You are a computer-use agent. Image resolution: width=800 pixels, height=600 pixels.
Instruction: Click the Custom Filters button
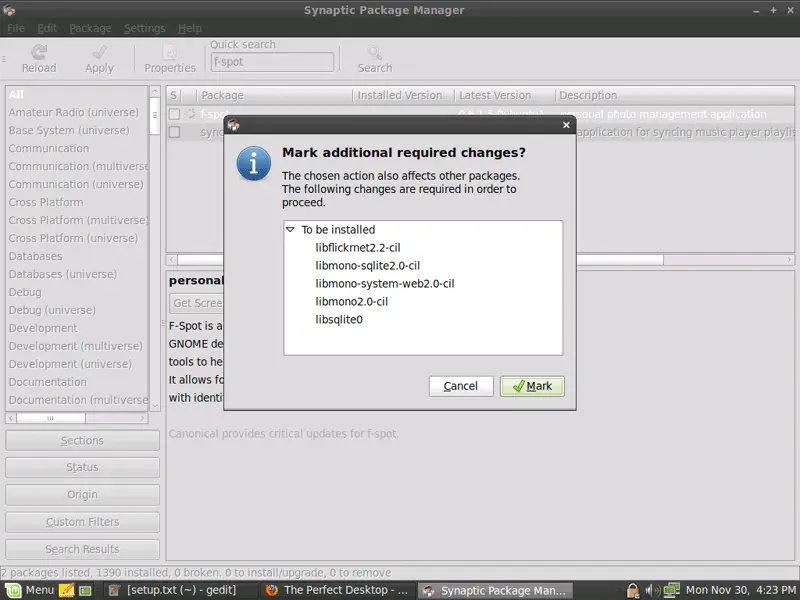click(82, 522)
